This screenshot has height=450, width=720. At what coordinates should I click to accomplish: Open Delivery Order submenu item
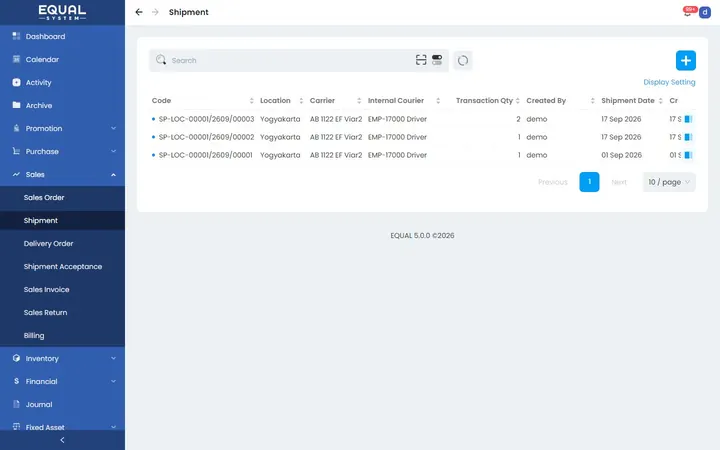(49, 243)
